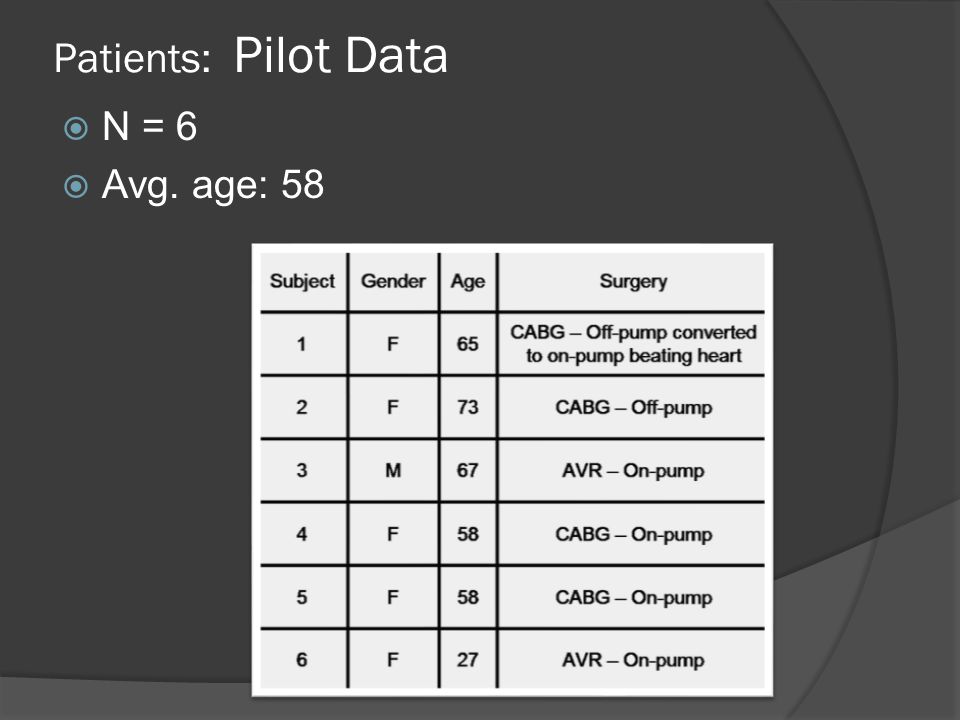Select the Pilot Data title text
Viewport: 960px width, 720px height.
341,55
